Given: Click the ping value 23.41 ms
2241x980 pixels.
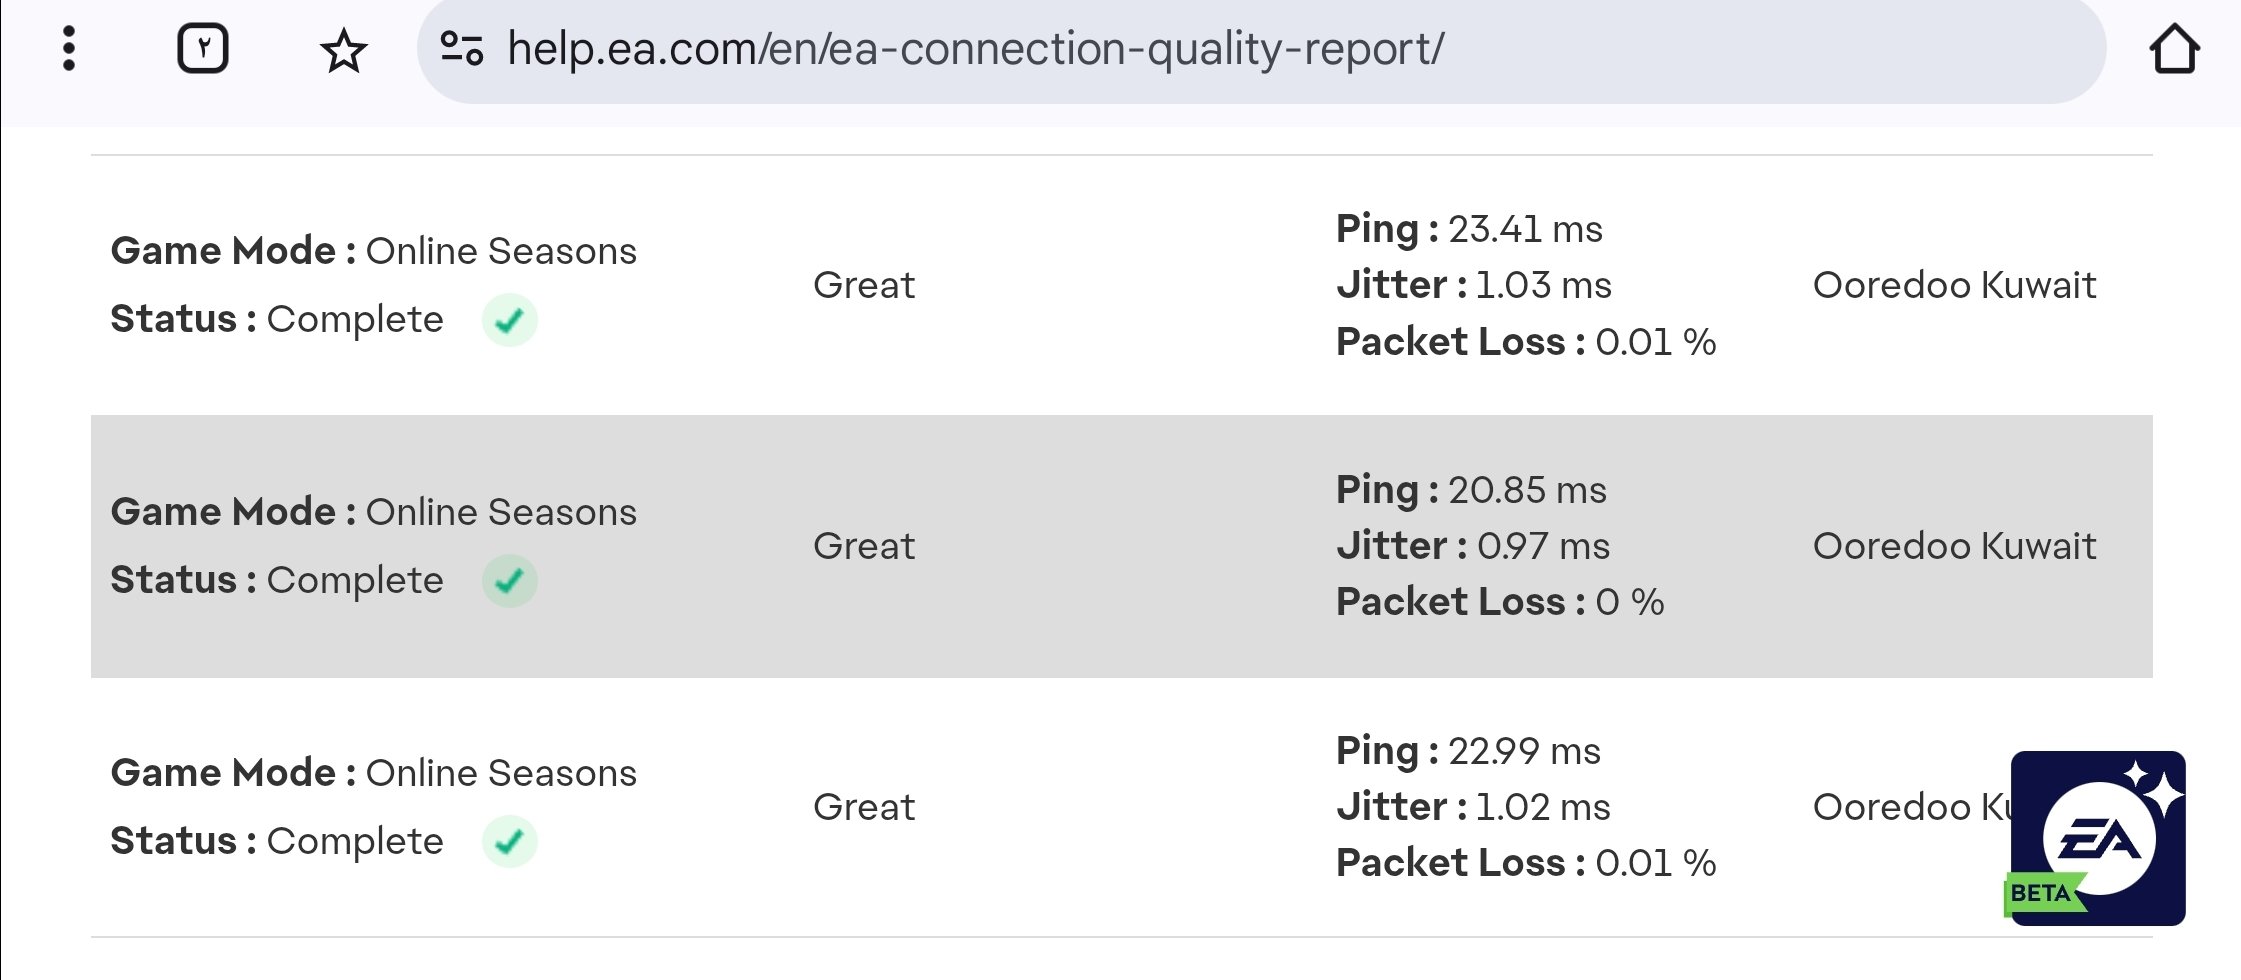Looking at the screenshot, I should coord(1524,229).
